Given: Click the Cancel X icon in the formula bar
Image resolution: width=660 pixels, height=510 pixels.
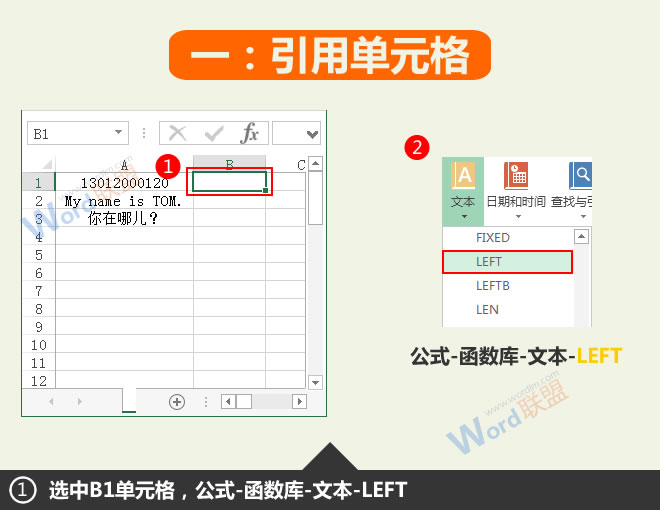Looking at the screenshot, I should point(177,133).
